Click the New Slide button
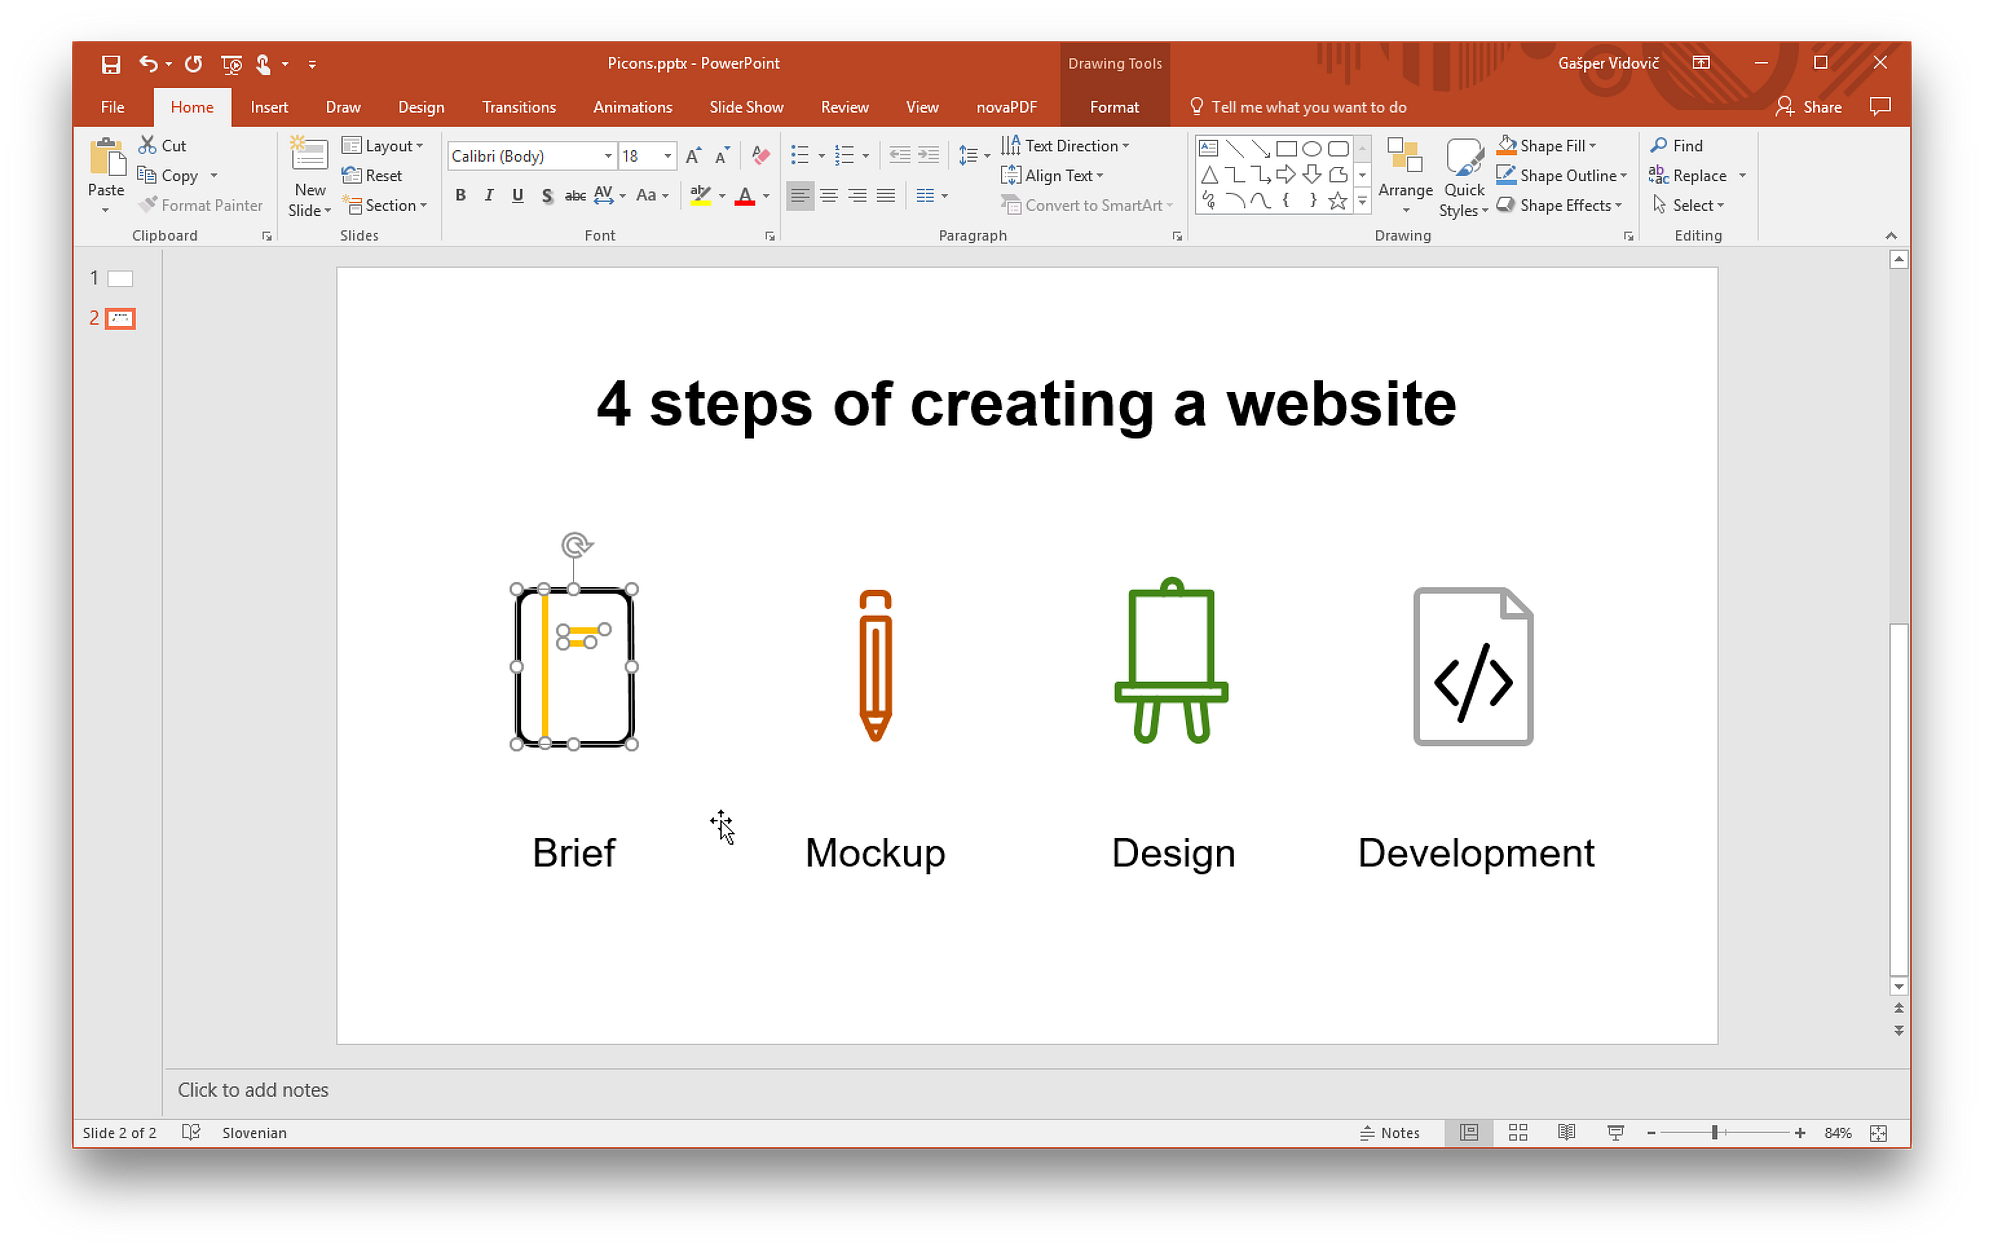Screen dimensions: 2000x1252 (309, 178)
